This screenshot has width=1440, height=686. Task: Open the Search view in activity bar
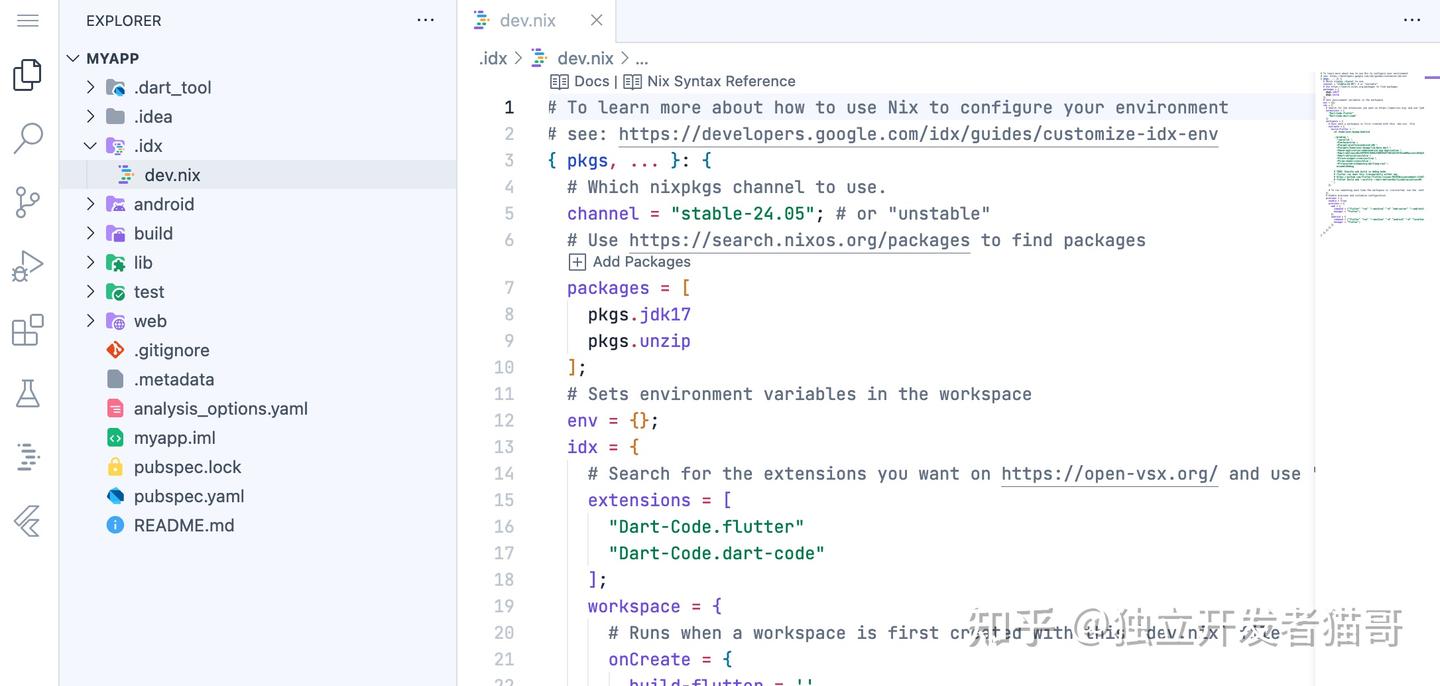point(28,139)
